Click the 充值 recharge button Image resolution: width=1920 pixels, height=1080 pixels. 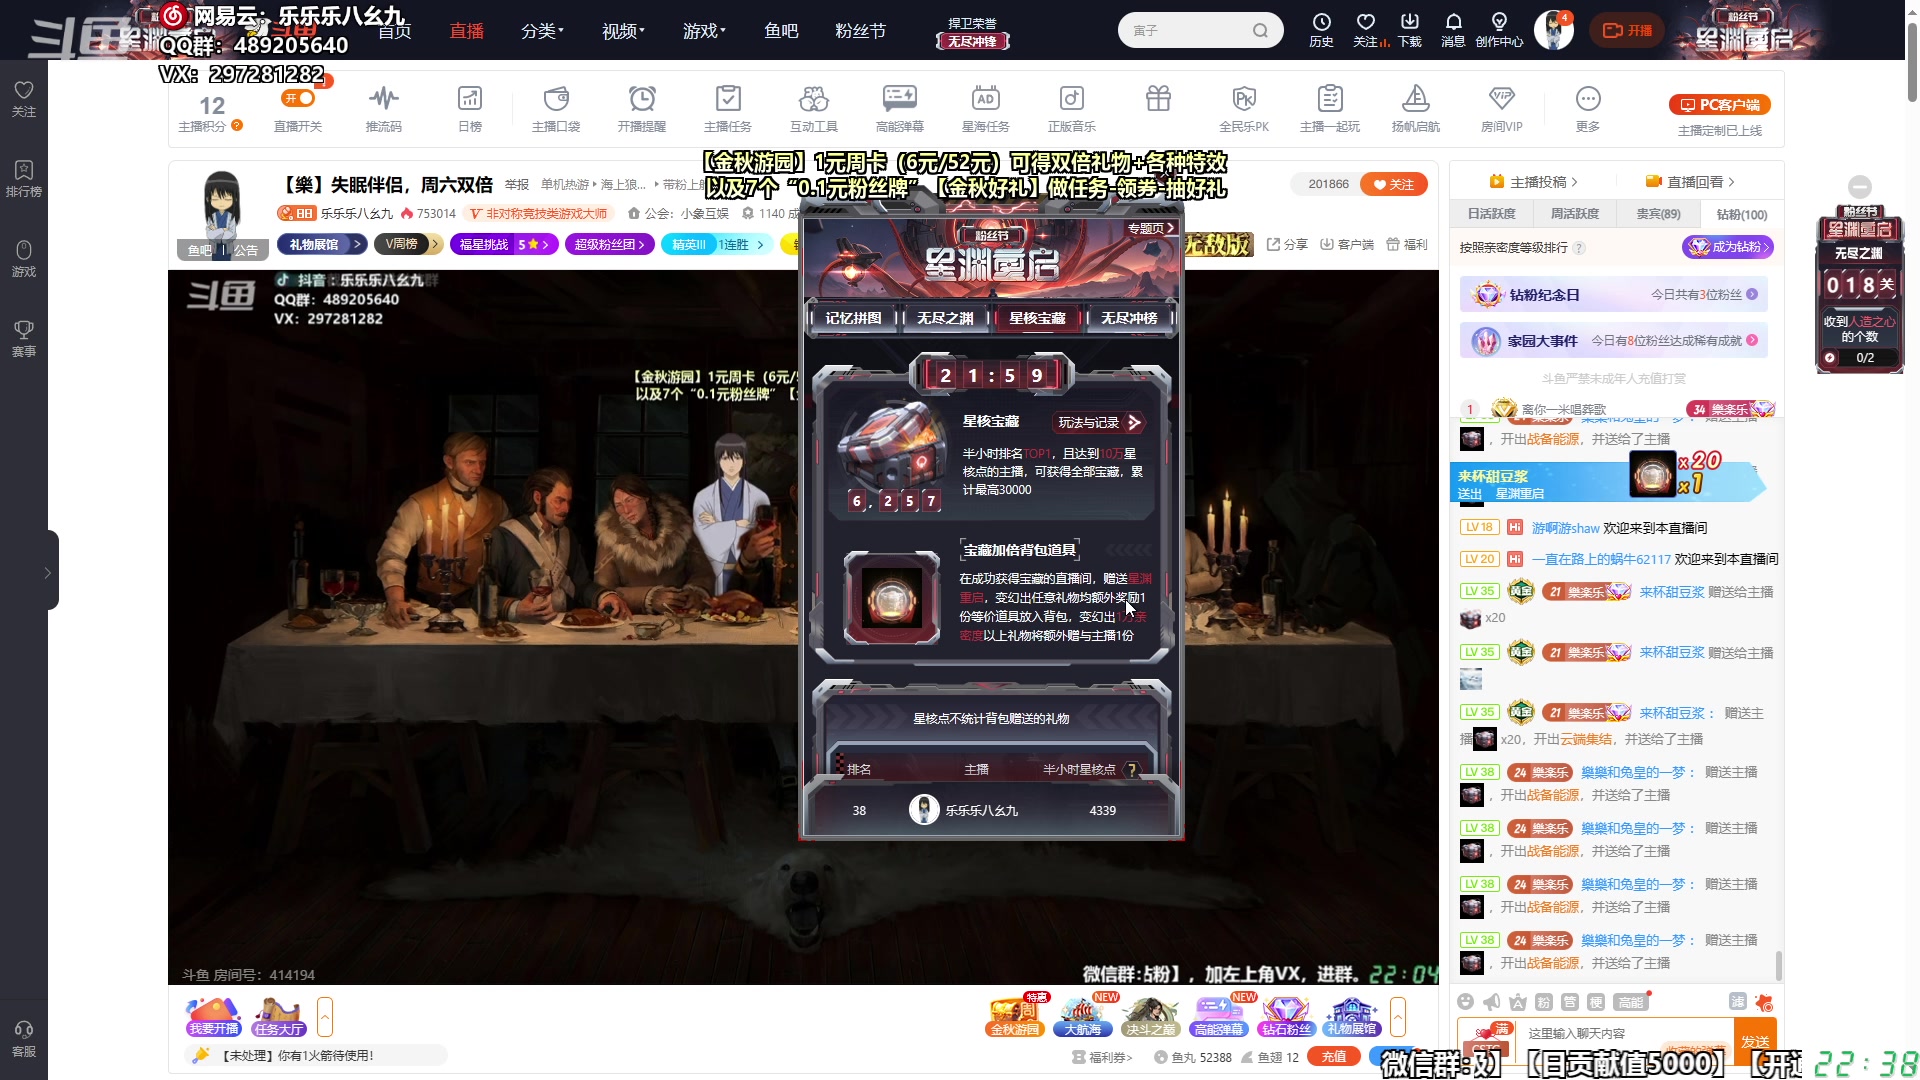1334,1056
